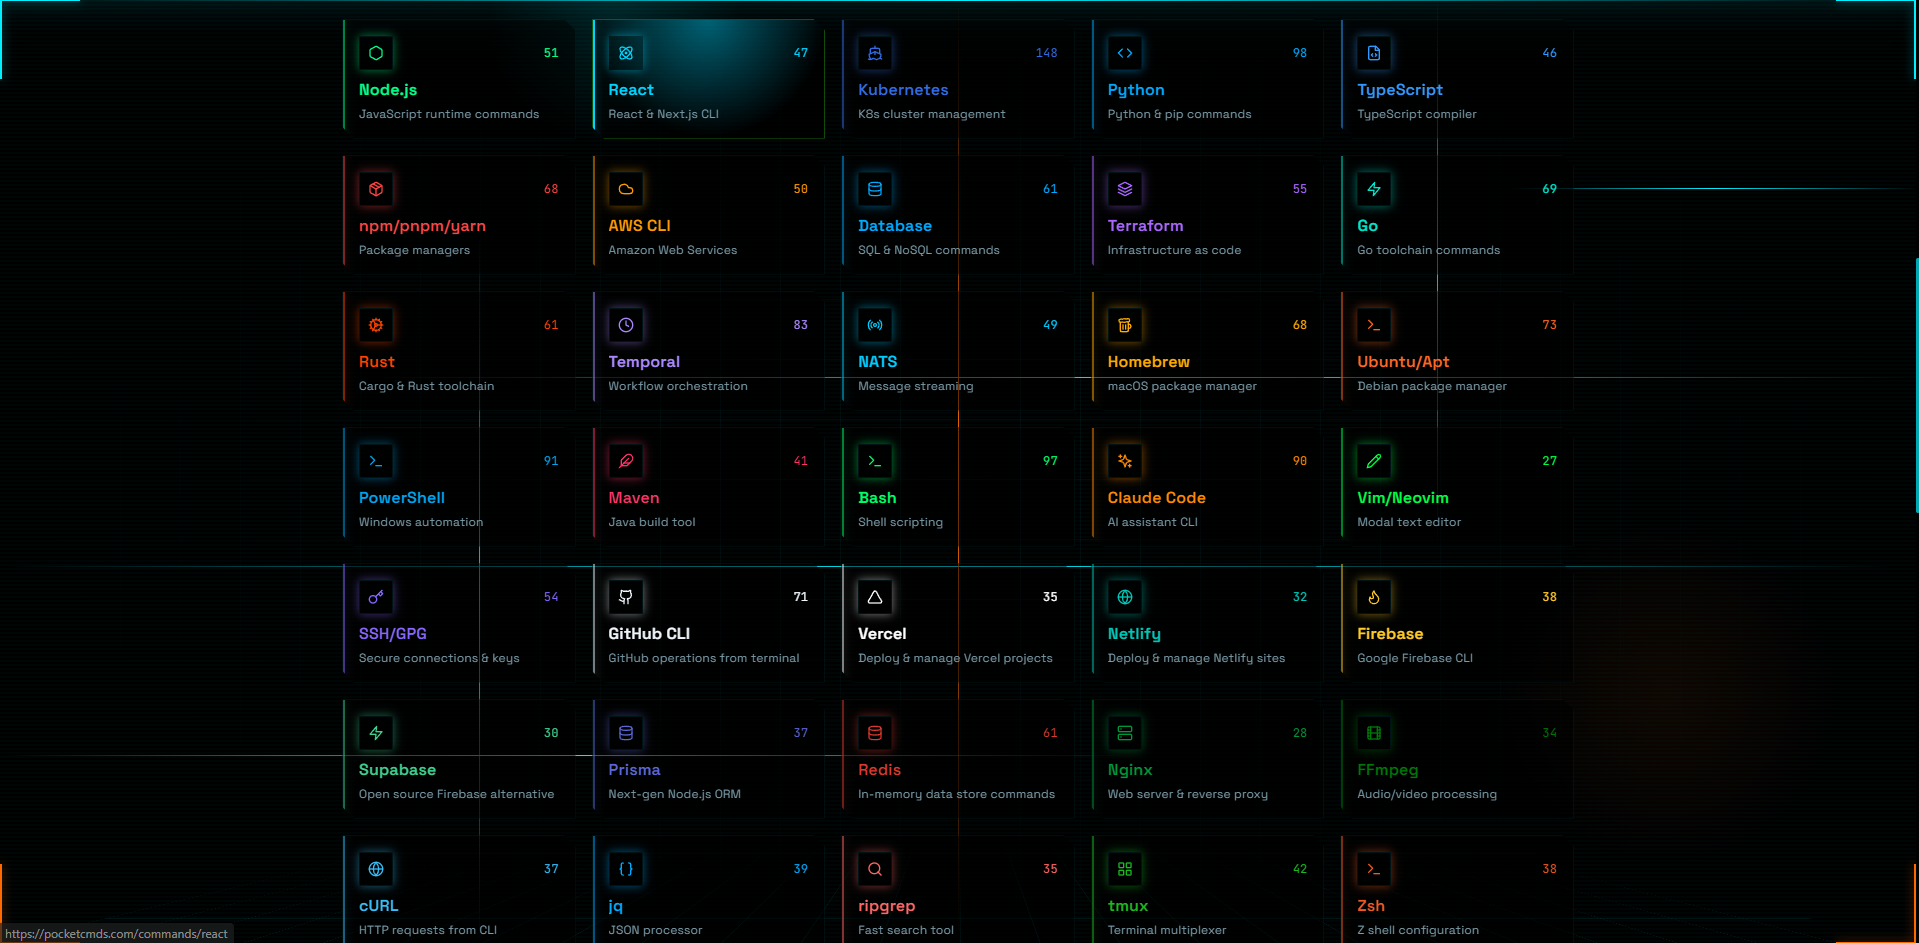Open the React title link

pos(631,90)
